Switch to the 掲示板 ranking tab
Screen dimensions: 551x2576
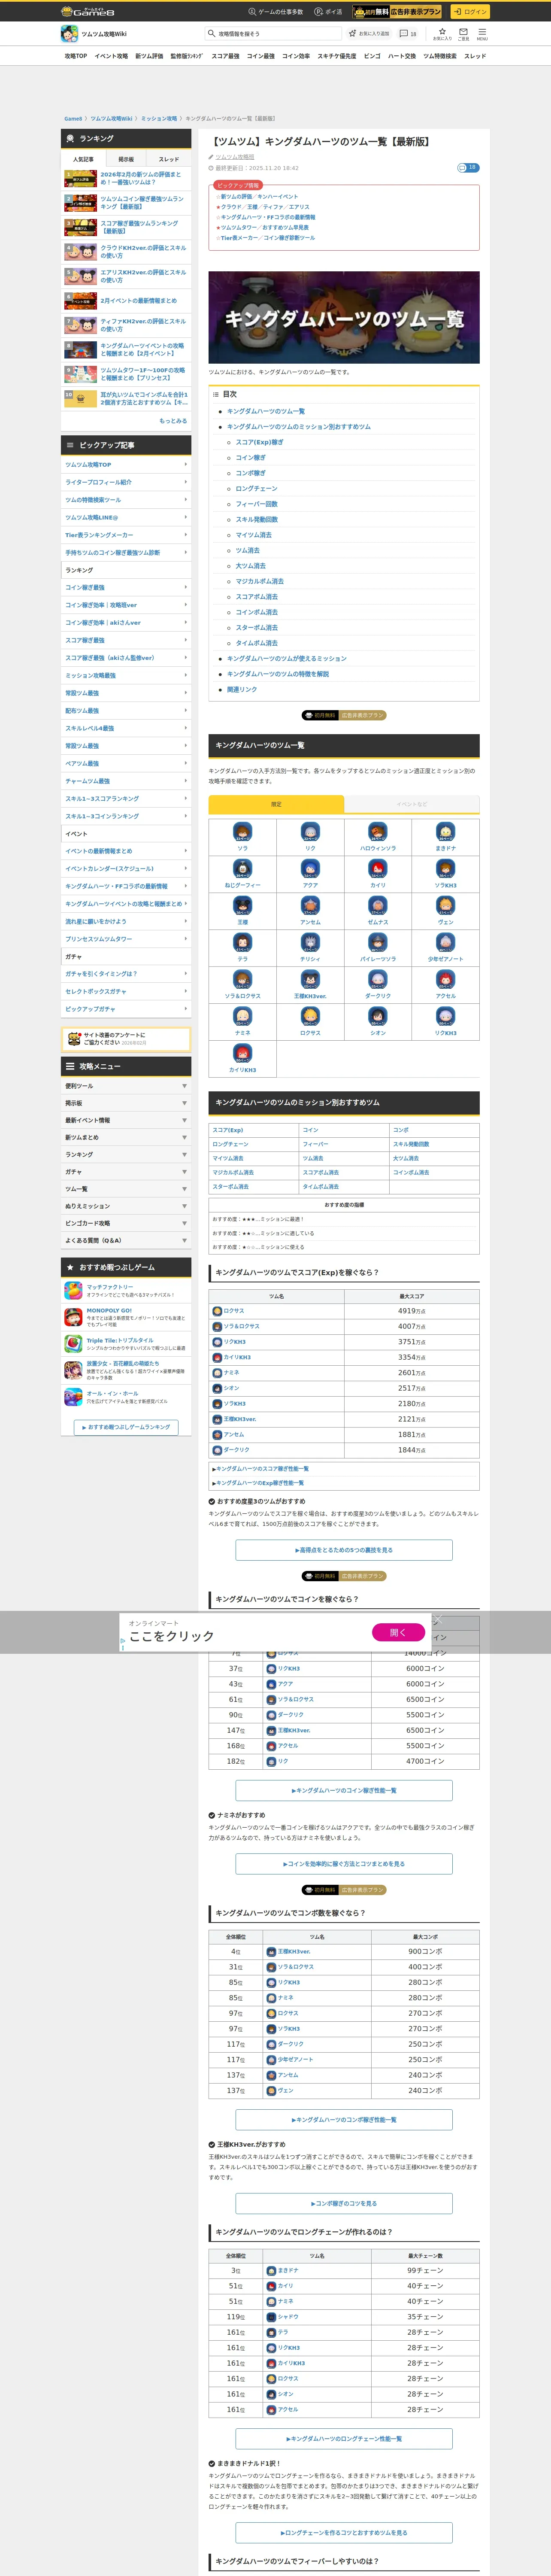pyautogui.click(x=126, y=159)
